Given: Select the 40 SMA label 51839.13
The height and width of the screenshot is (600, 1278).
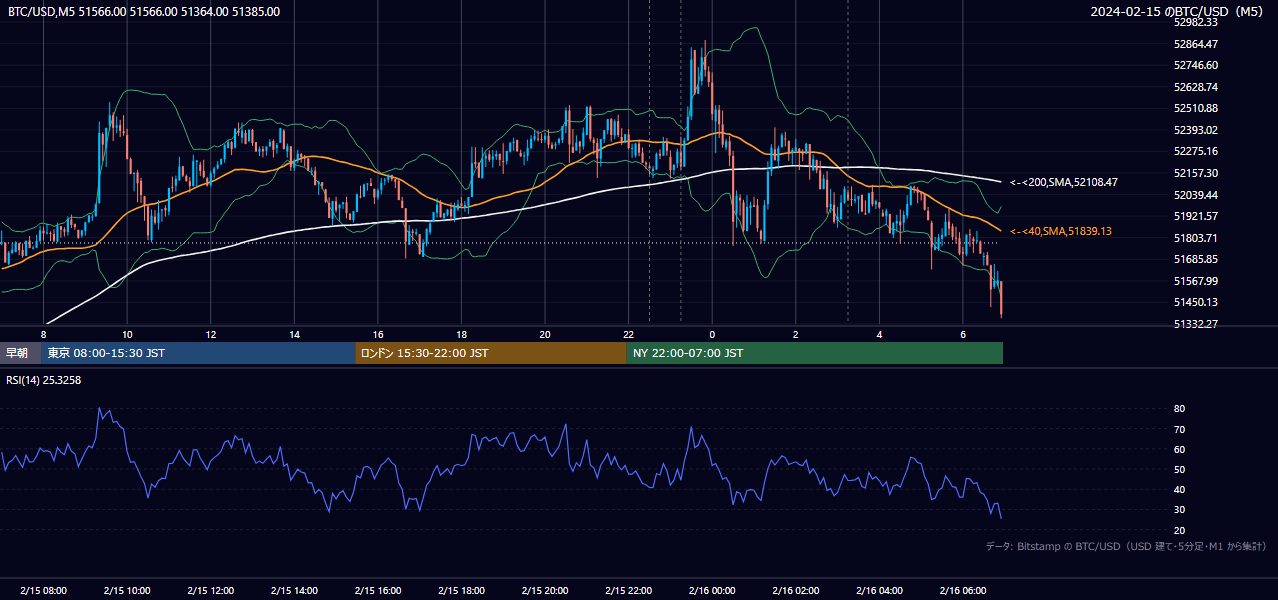Looking at the screenshot, I should 1060,231.
